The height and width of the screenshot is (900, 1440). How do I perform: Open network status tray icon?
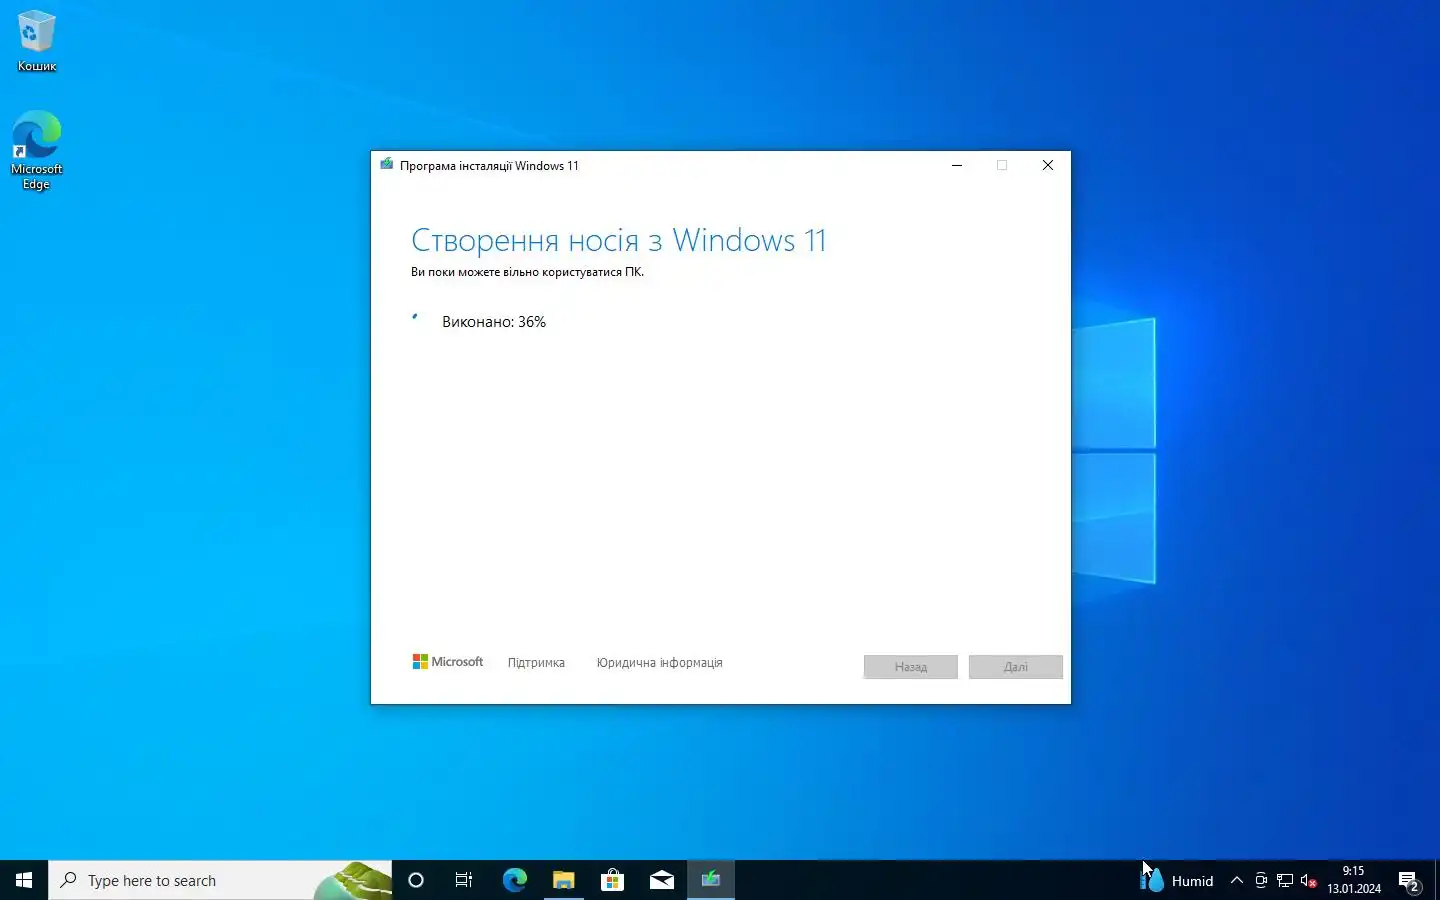tap(1285, 880)
